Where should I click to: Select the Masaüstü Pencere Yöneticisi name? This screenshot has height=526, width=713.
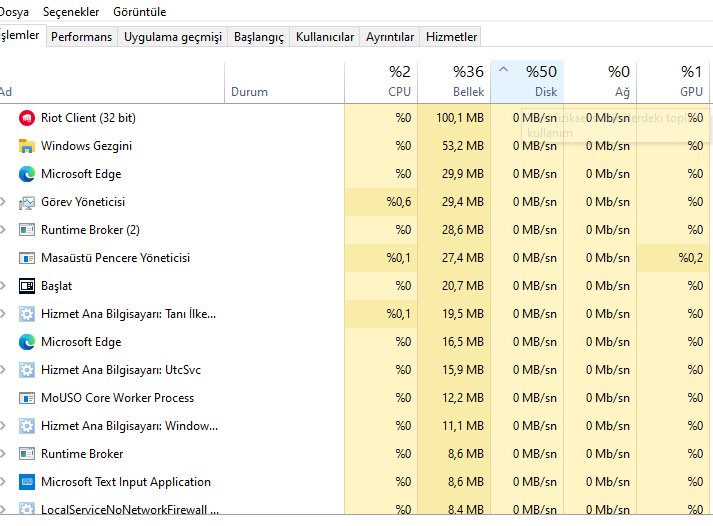[x=115, y=258]
